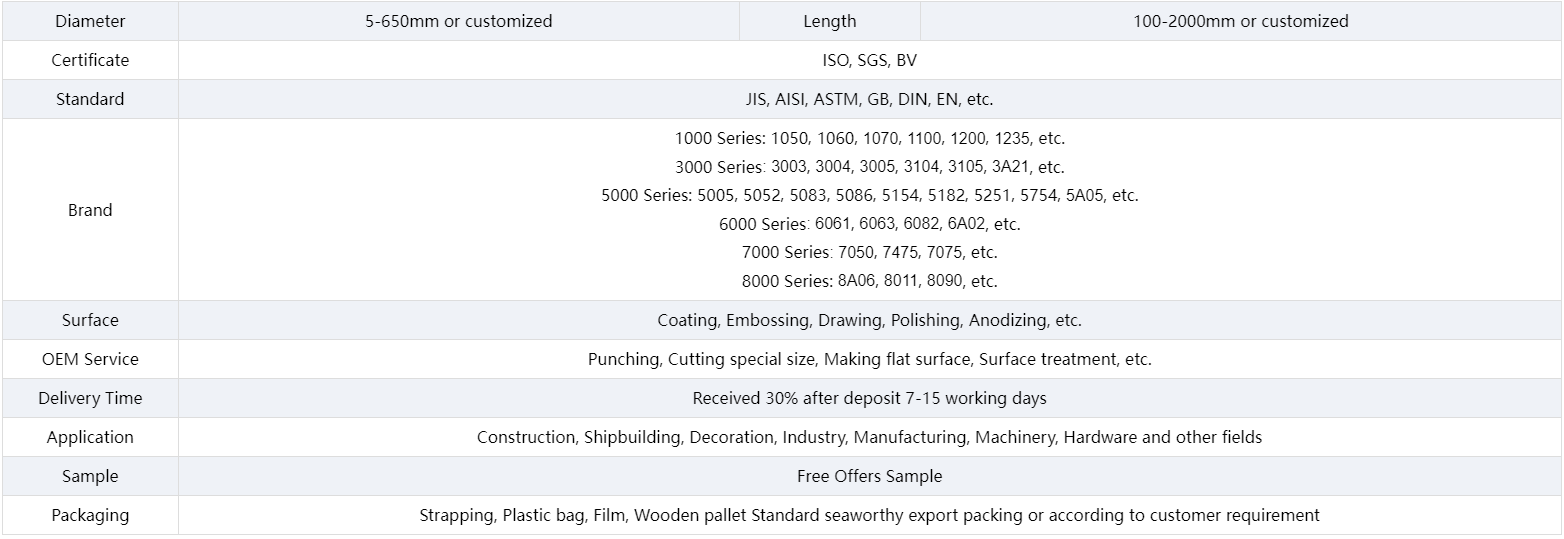This screenshot has width=1564, height=539.
Task: Select the 100-2000mm or customized cell
Action: click(1241, 21)
